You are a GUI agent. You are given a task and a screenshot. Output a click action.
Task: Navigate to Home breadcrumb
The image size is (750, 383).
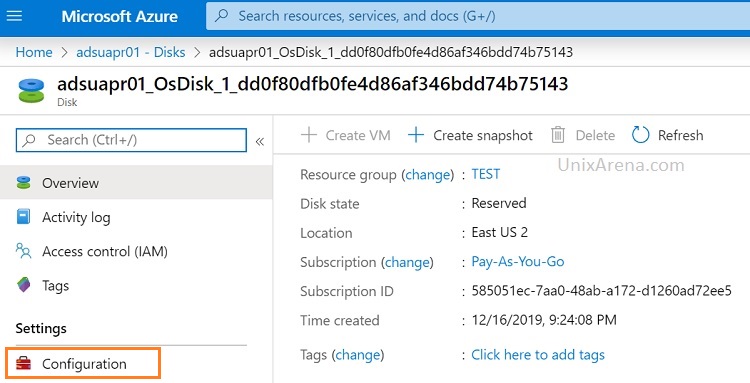point(34,52)
